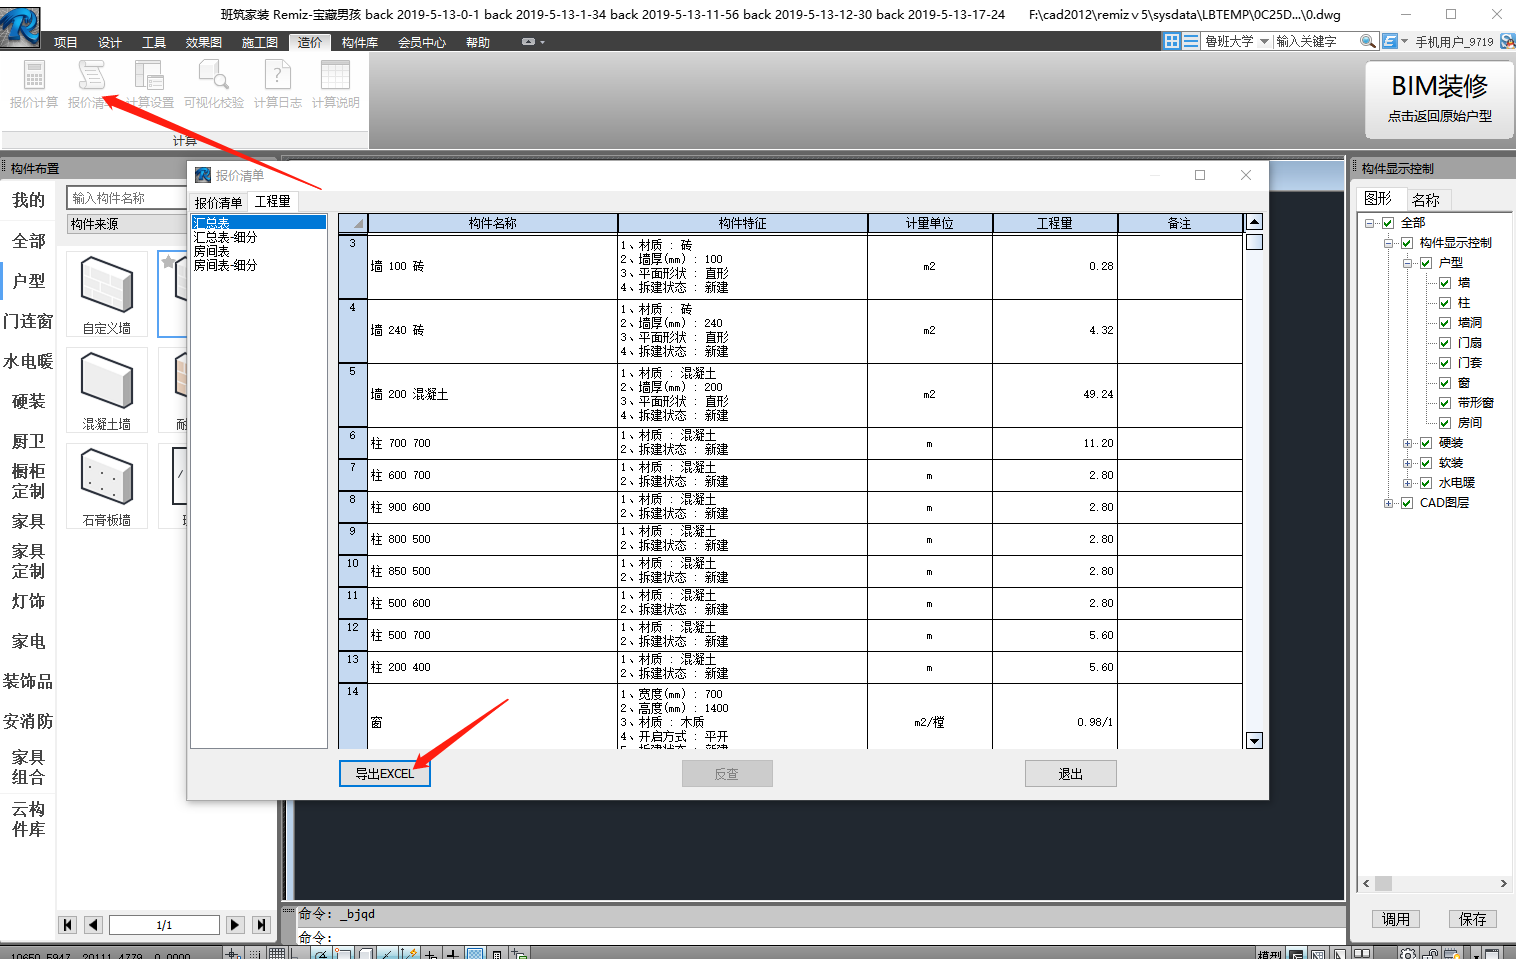Select the 石膏板墙 component thumbnail
The image size is (1516, 959).
(x=107, y=486)
